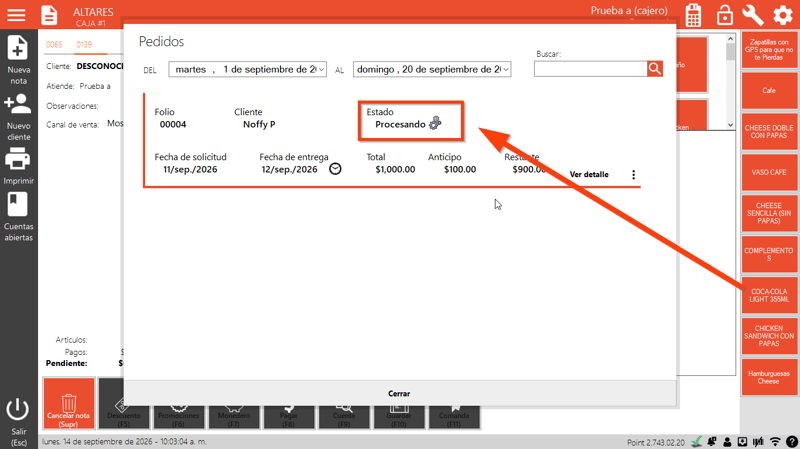
Task: Focus the Buscar search field
Action: coord(590,69)
